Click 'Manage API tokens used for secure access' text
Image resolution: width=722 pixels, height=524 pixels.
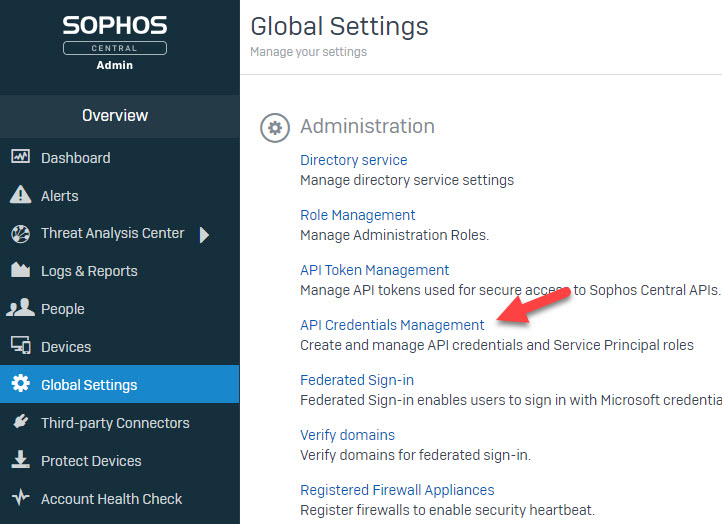(510, 290)
